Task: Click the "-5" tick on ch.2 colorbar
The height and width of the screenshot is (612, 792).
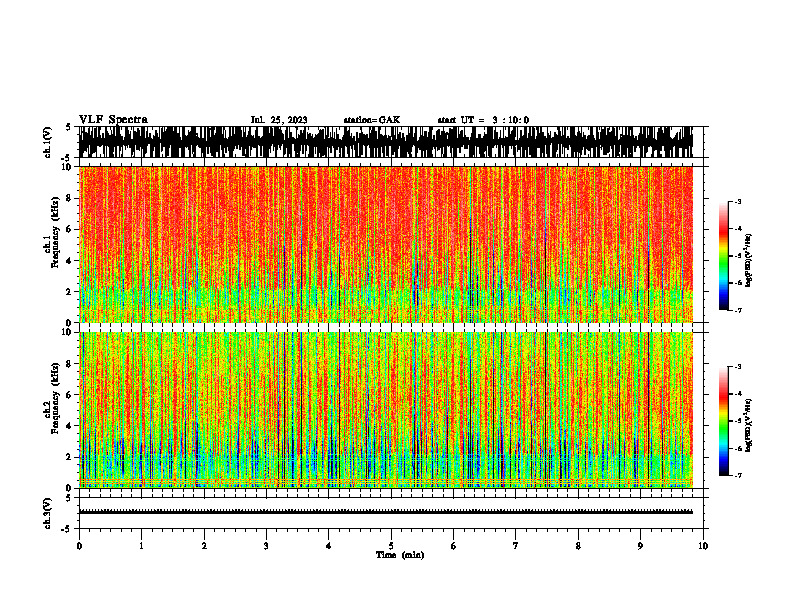Action: click(737, 421)
